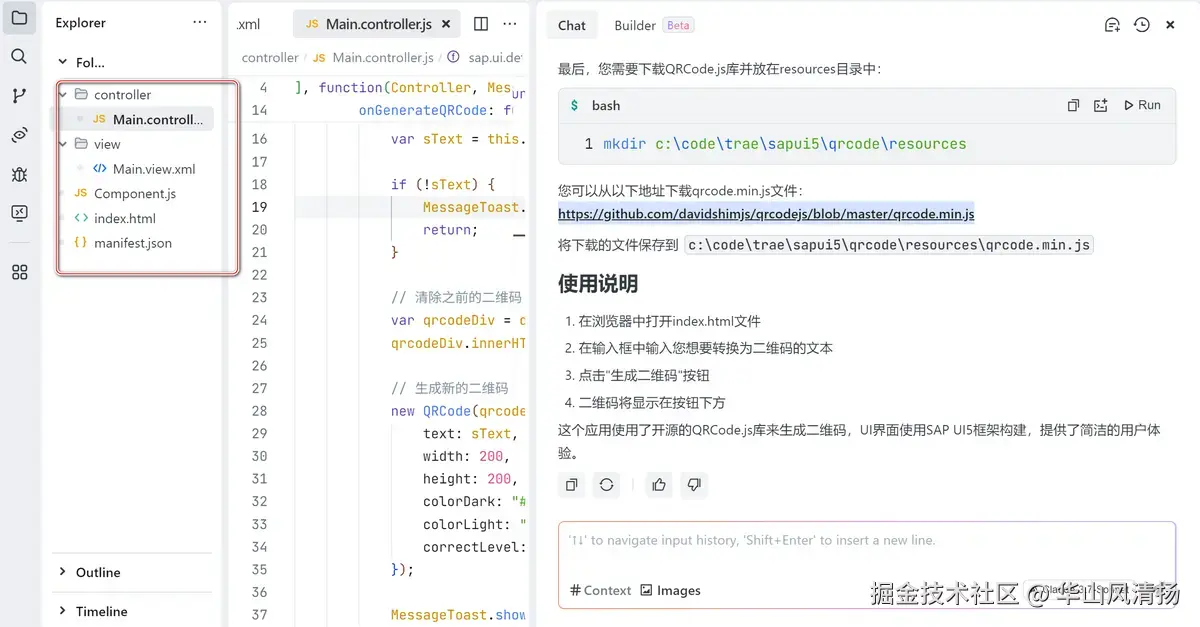
Task: Copy the bash code block
Action: (x=1073, y=105)
